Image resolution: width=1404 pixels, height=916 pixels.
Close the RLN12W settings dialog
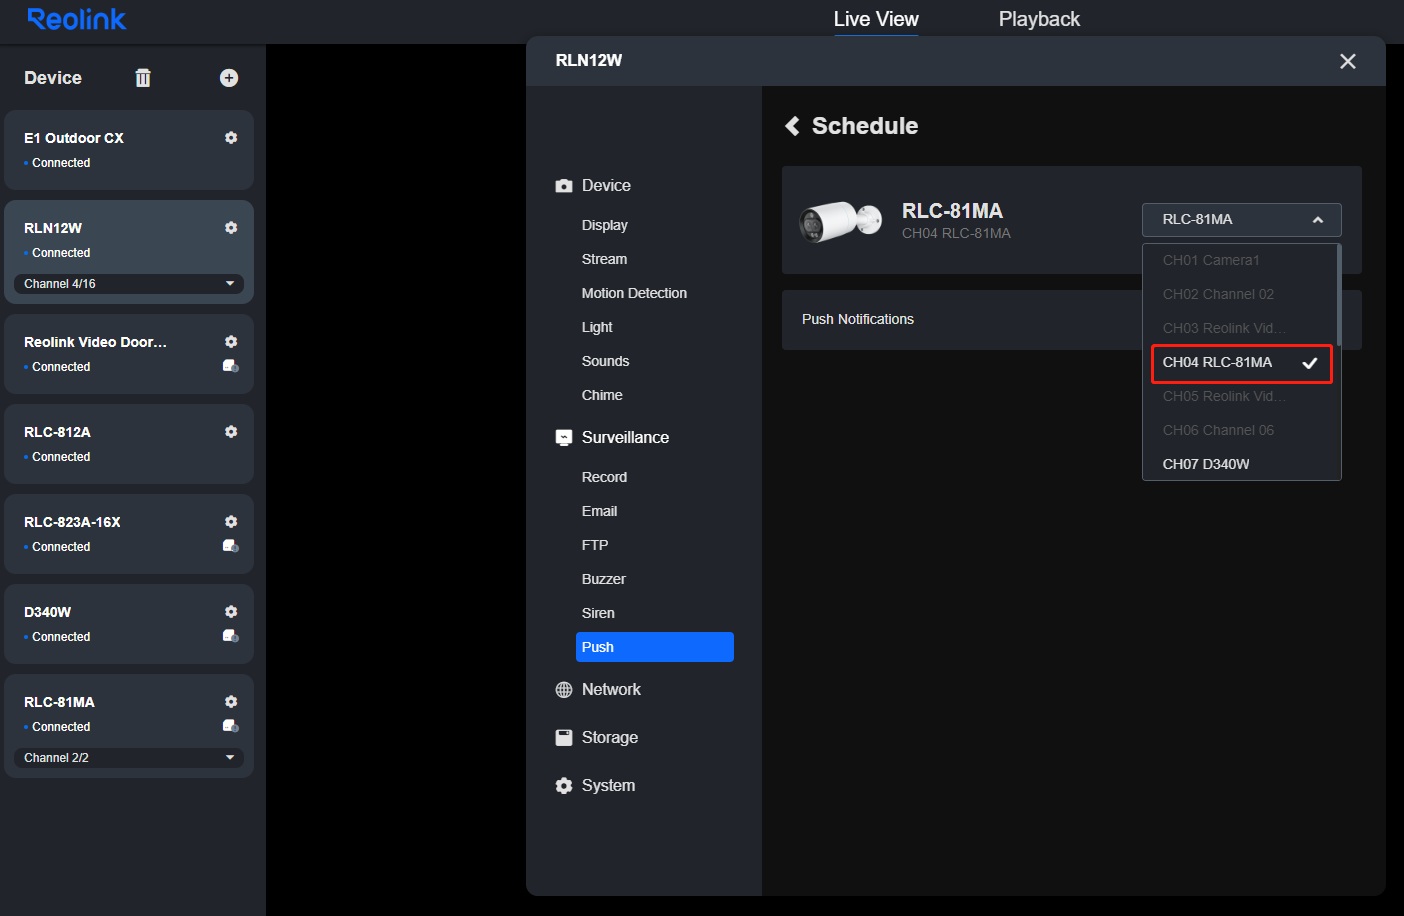tap(1347, 61)
